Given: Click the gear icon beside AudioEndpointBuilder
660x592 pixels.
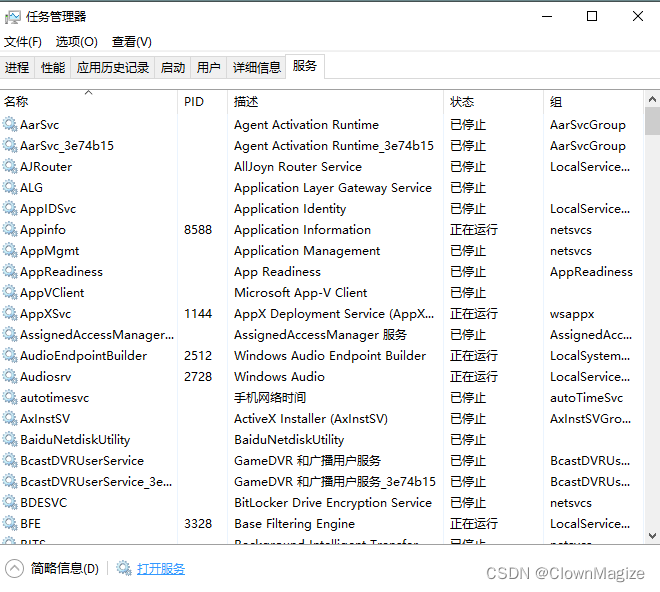Looking at the screenshot, I should point(10,355).
